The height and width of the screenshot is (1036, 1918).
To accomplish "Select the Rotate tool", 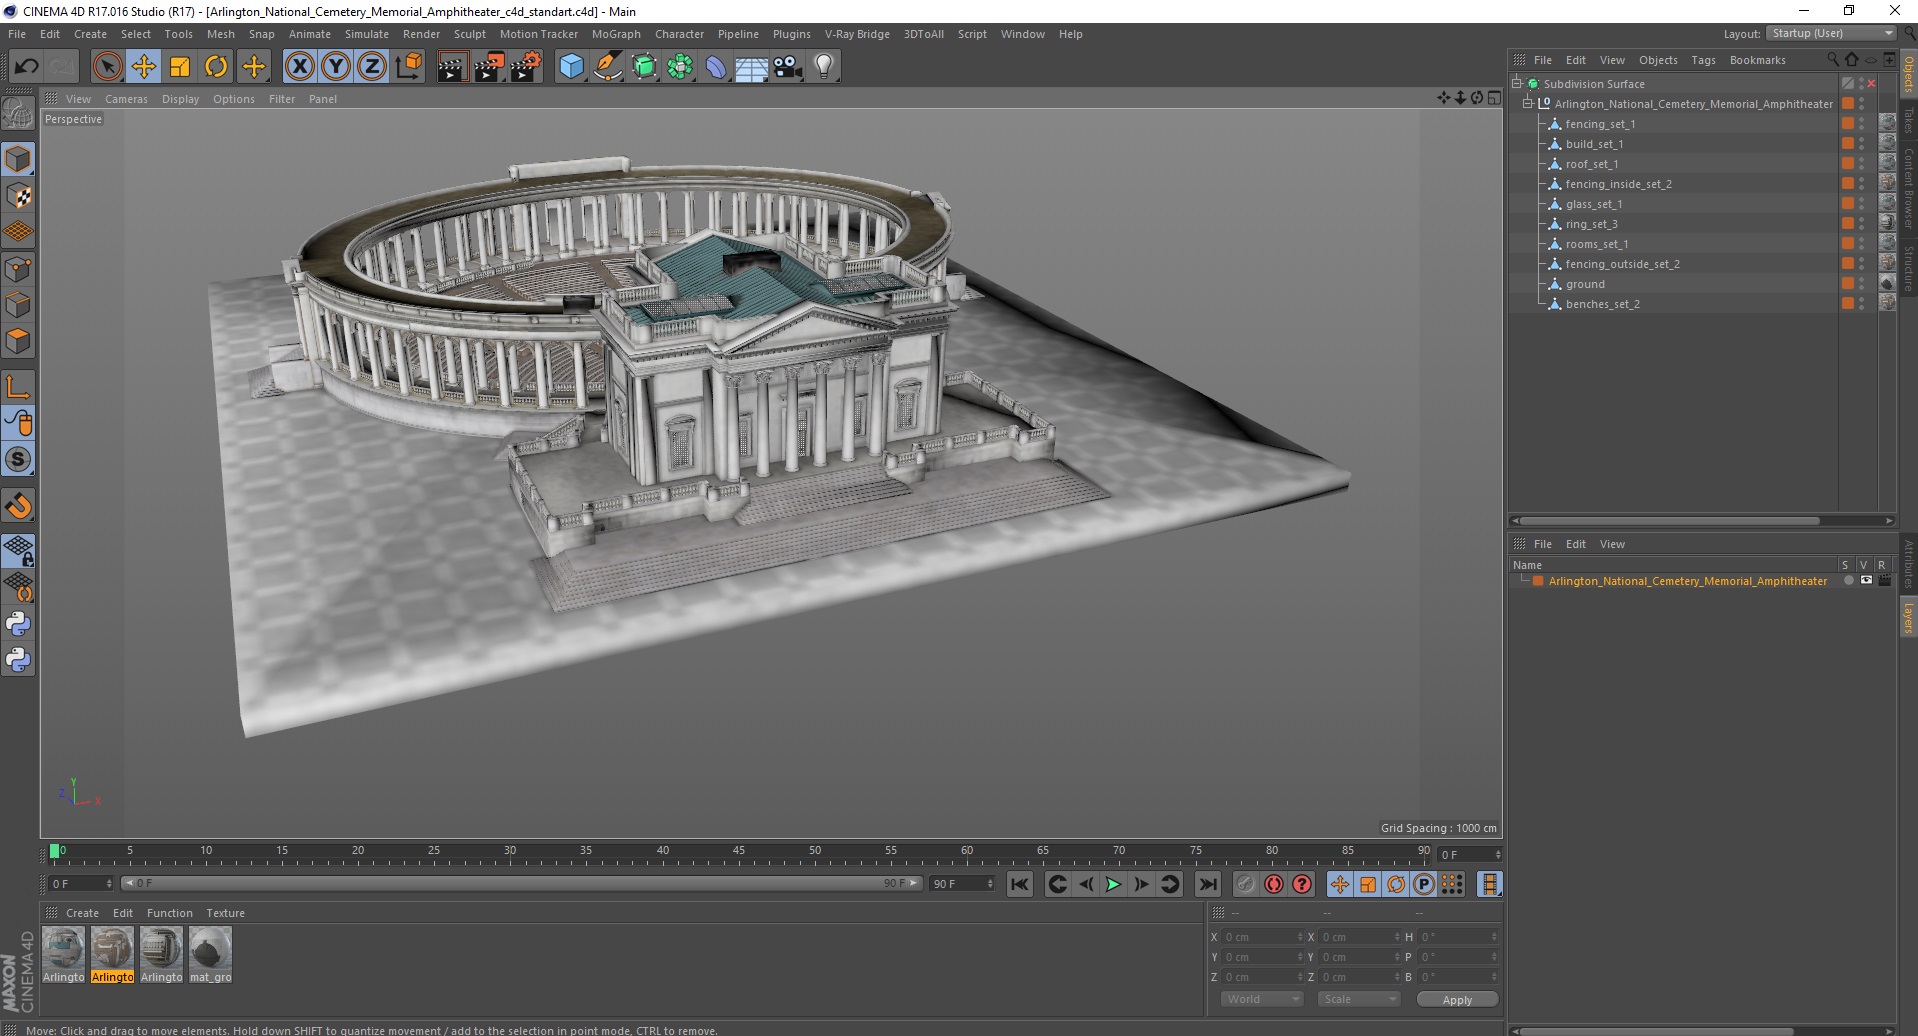I will click(216, 67).
